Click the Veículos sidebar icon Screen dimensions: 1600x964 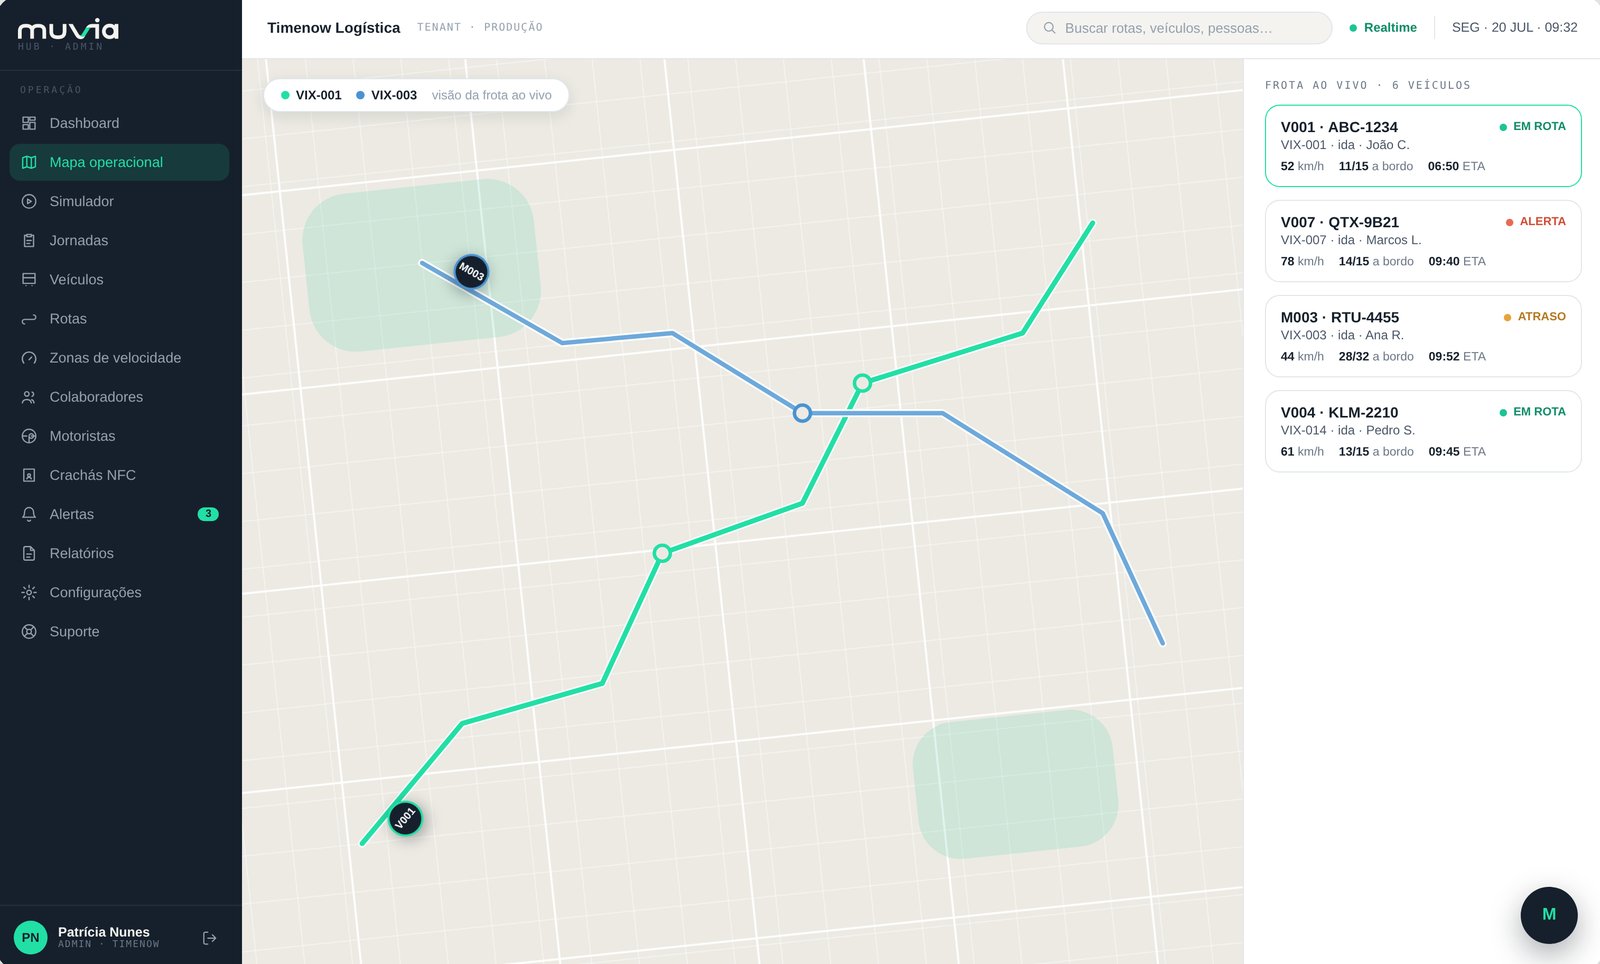29,279
